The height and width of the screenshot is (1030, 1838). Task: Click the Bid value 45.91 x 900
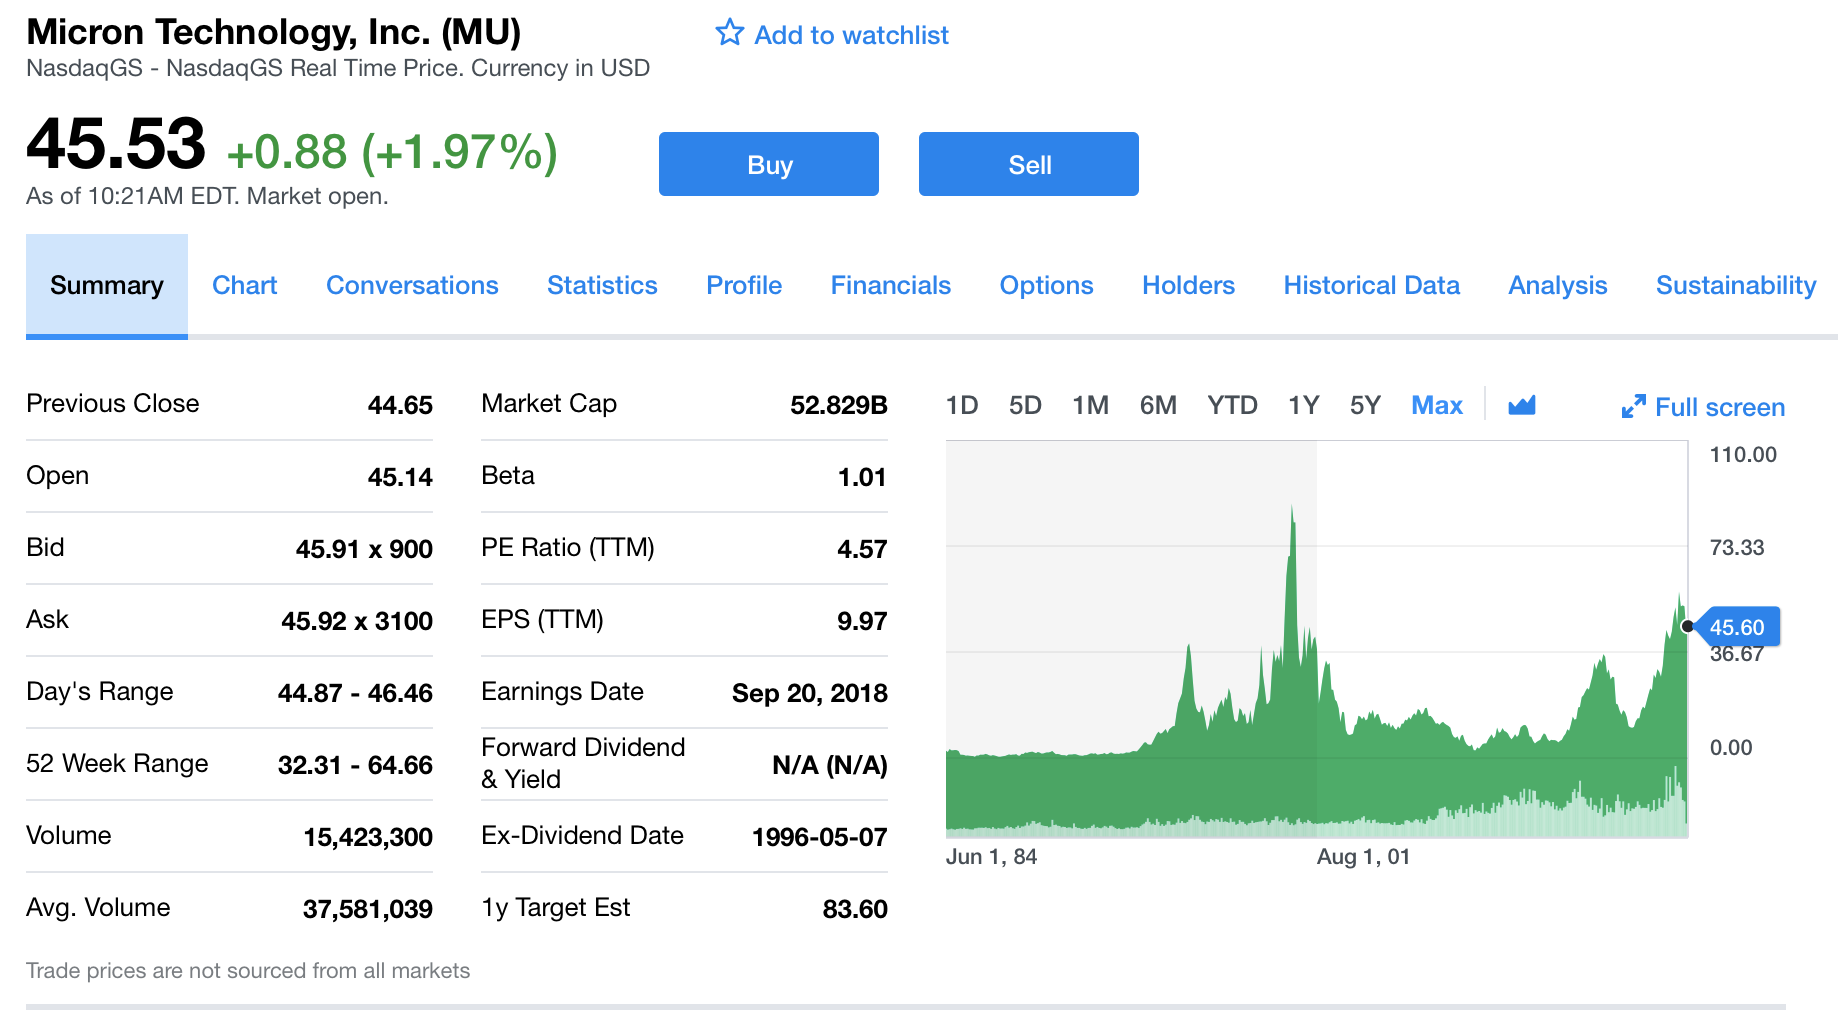(364, 549)
